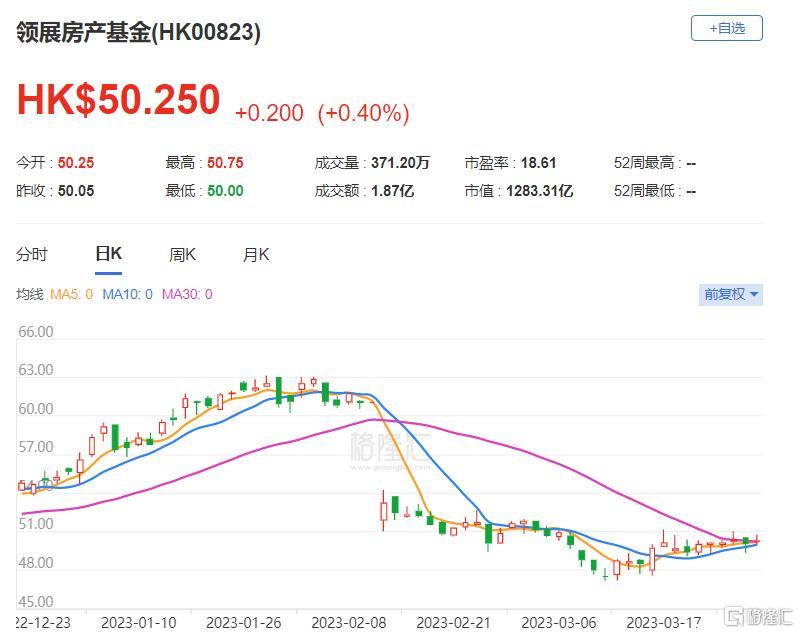
Task: Click the 45.00 y-axis price label
Action: tap(36, 601)
